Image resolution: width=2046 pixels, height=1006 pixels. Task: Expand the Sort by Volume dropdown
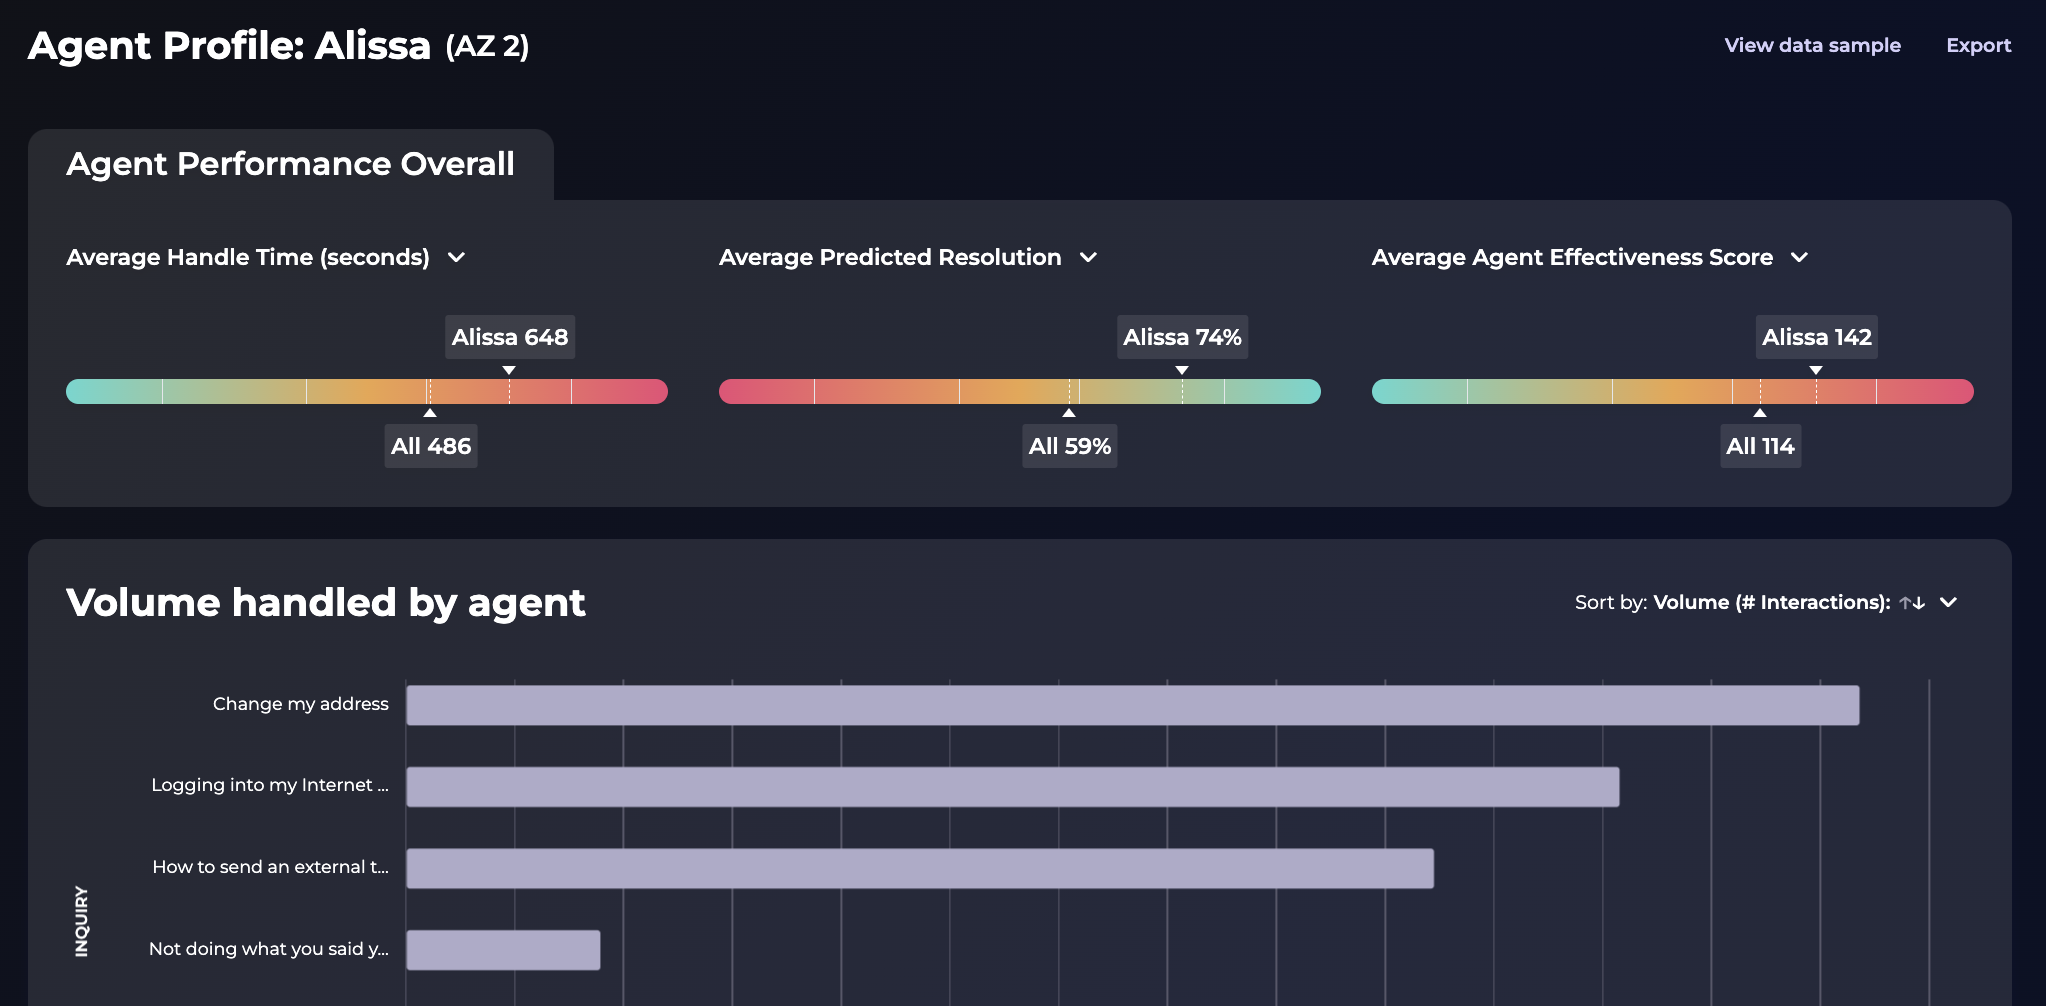tap(1948, 602)
